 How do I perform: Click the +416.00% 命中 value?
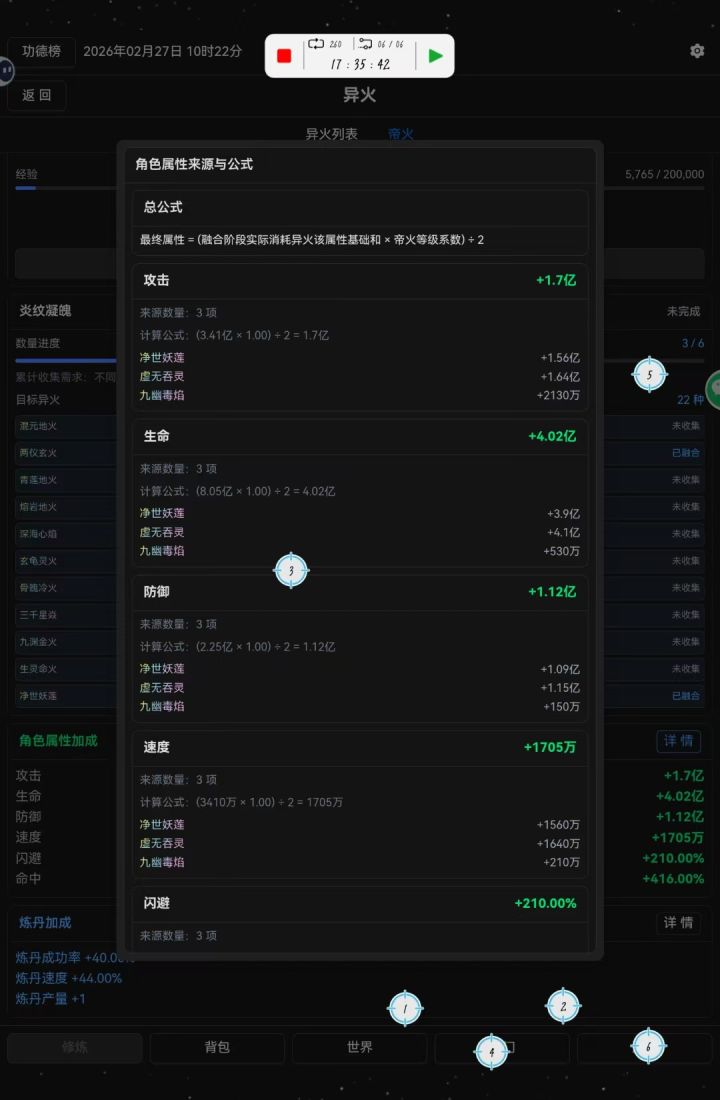coord(673,878)
